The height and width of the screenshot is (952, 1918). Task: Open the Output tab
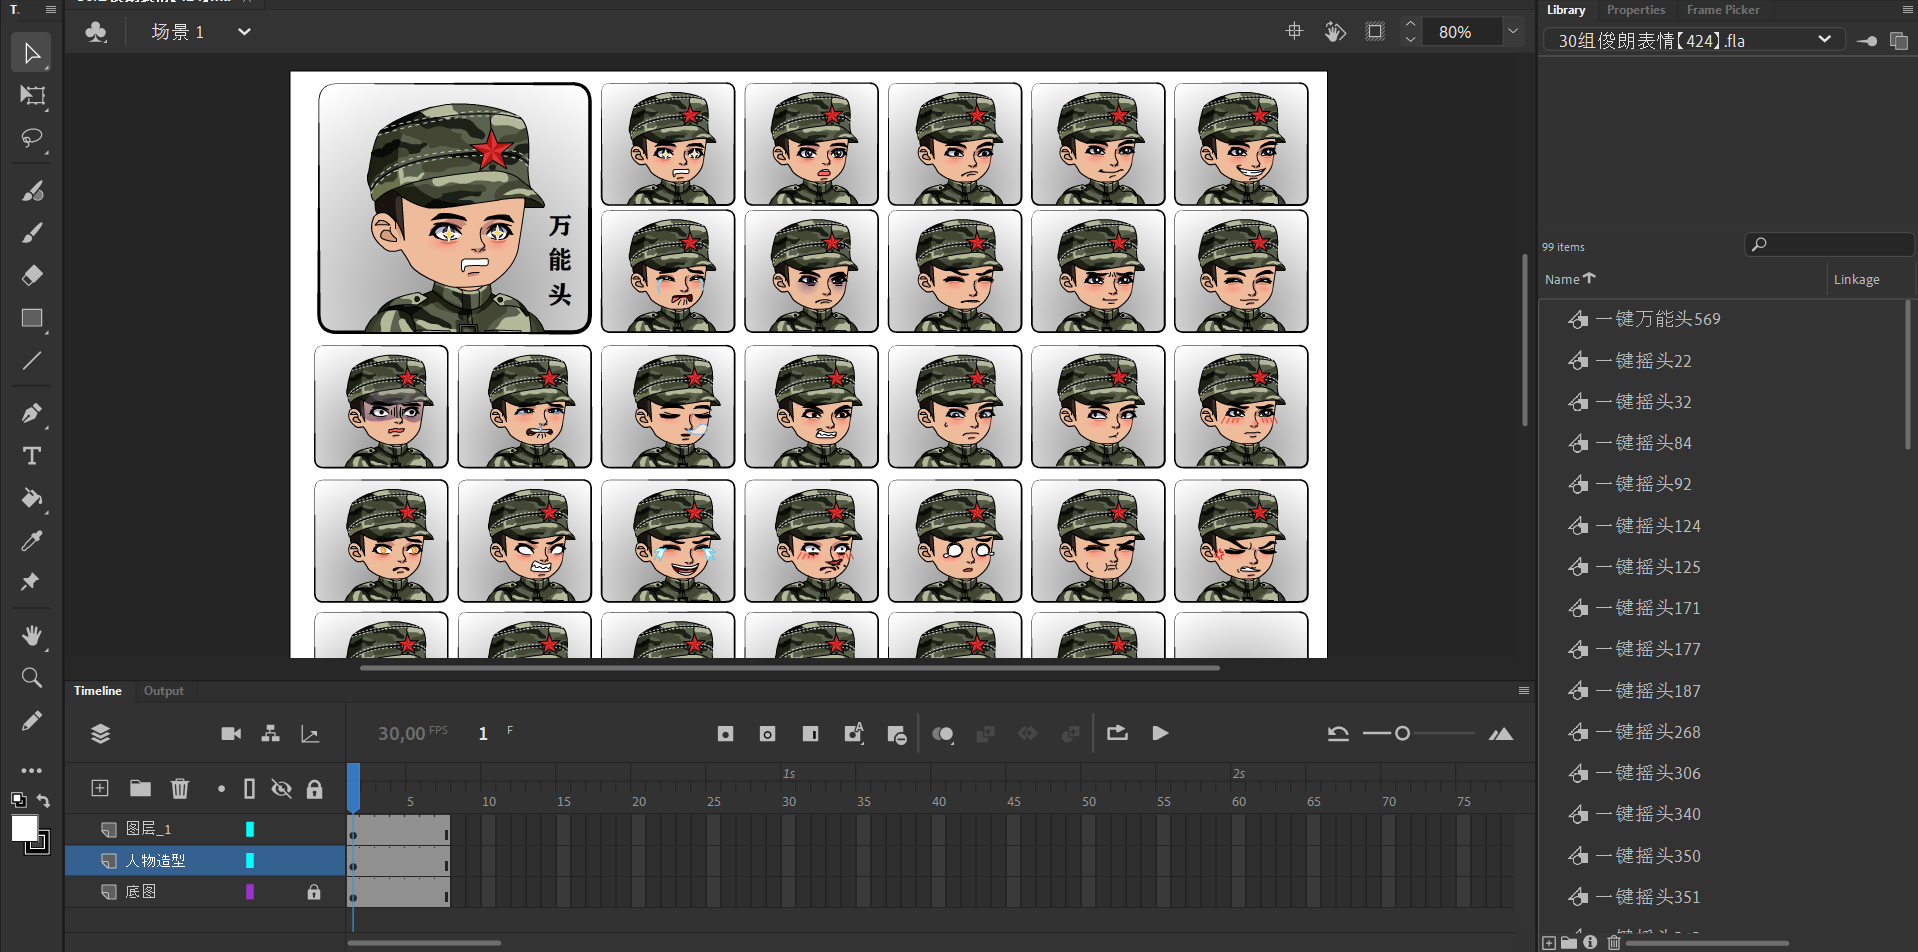(163, 691)
